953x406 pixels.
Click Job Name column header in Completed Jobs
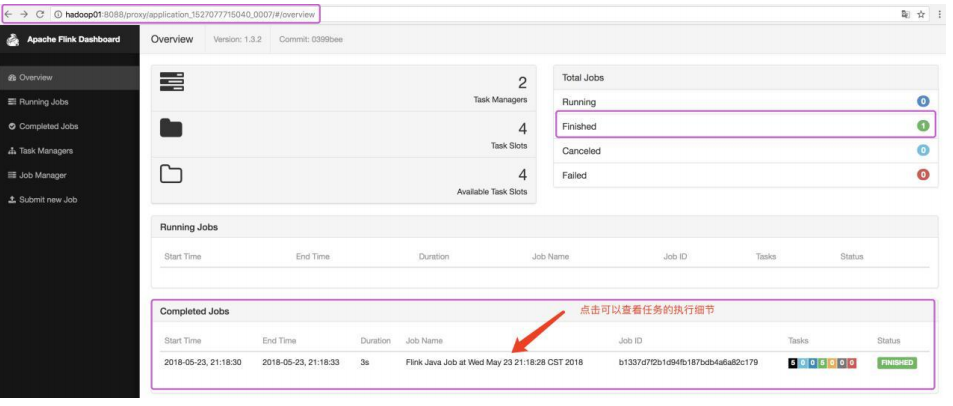coord(424,340)
